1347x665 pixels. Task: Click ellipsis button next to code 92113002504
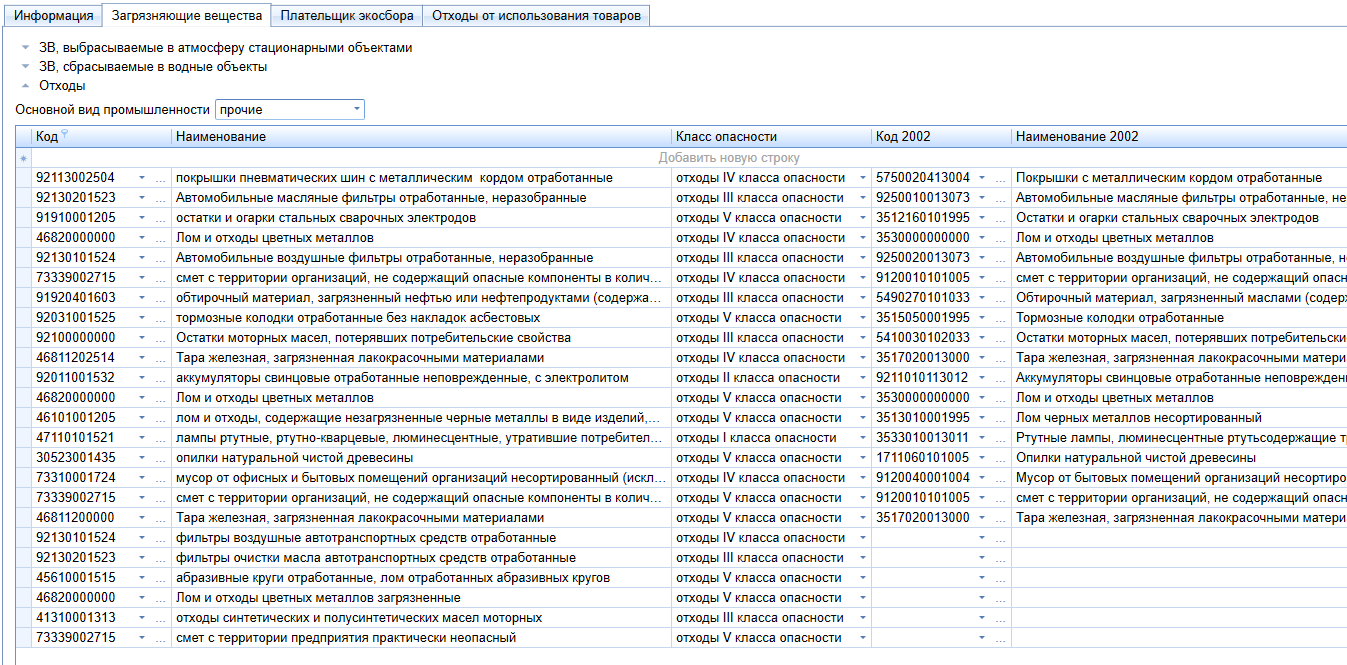click(161, 178)
